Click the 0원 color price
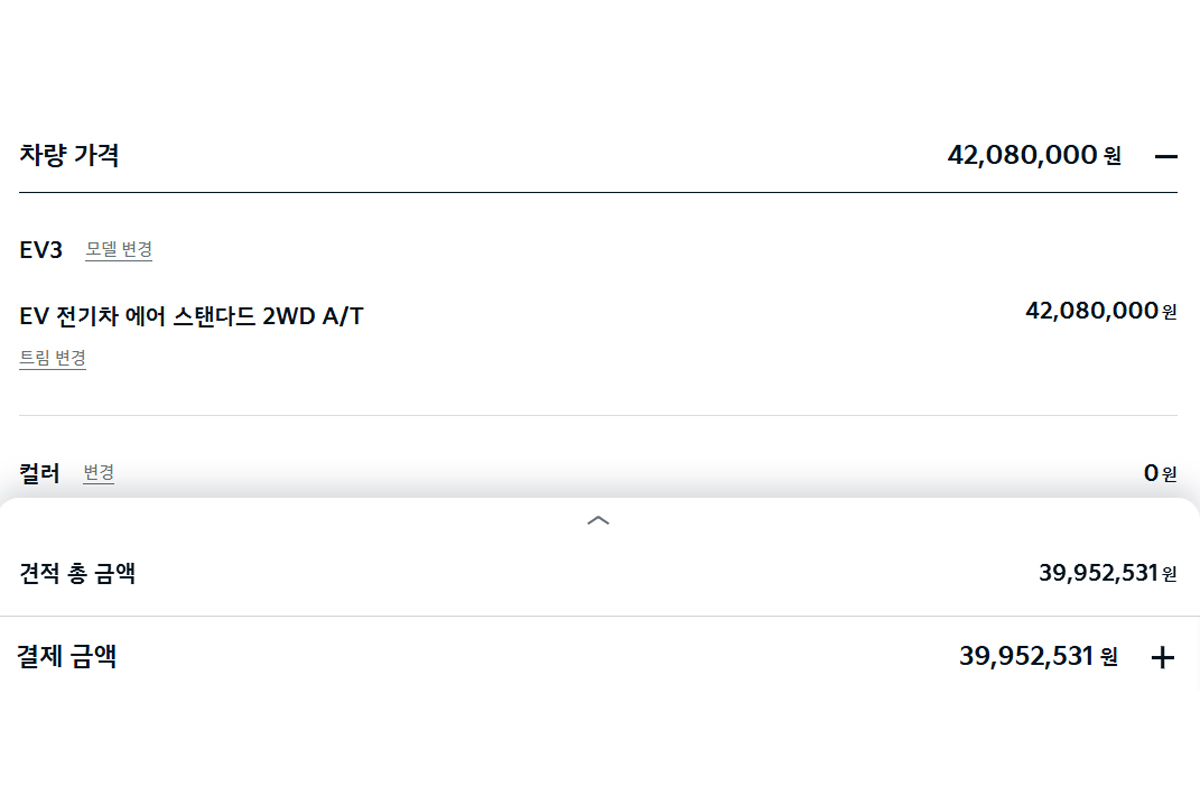1200x800 pixels. tap(1160, 473)
